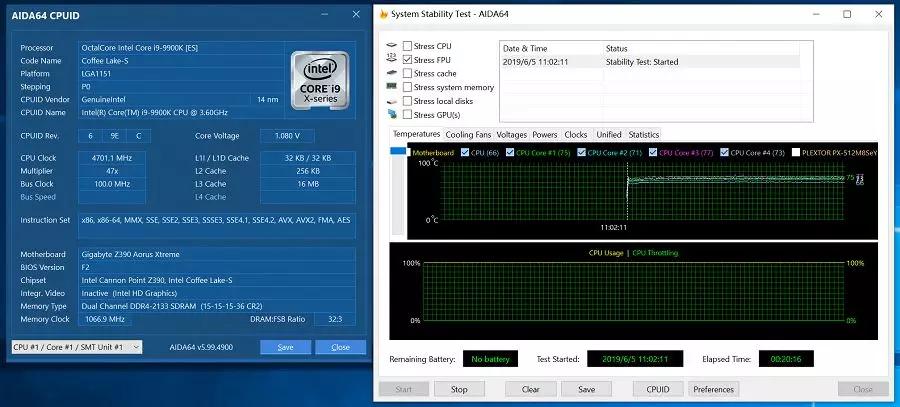The height and width of the screenshot is (407, 900).
Task: Switch to the Clocks tab
Action: [x=576, y=134]
